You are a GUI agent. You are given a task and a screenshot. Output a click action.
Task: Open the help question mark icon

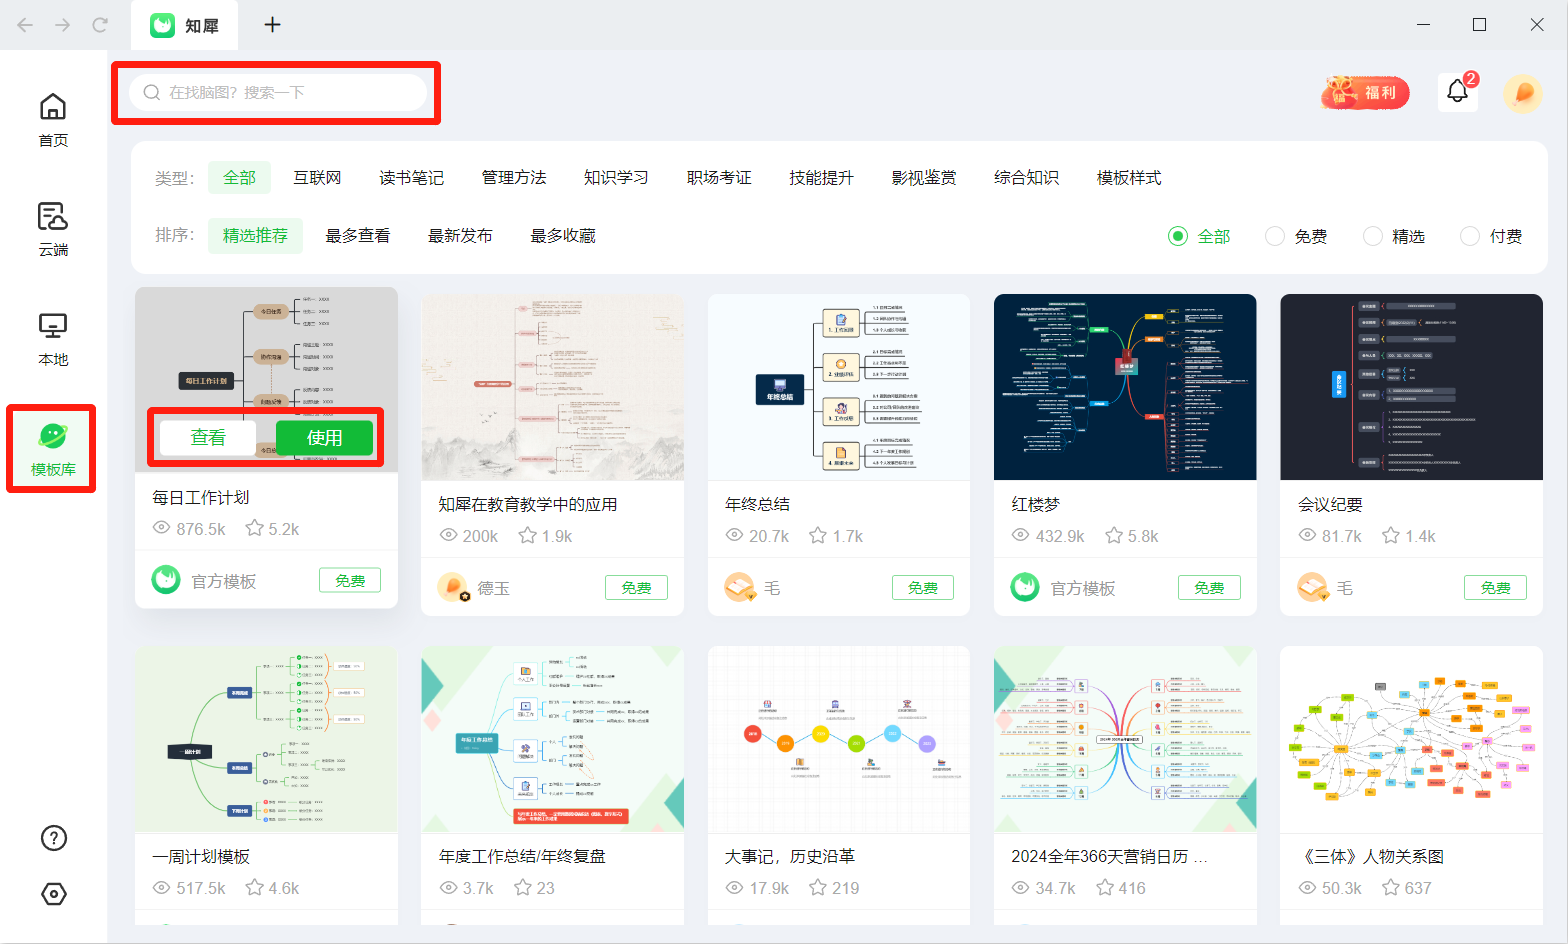tap(53, 838)
